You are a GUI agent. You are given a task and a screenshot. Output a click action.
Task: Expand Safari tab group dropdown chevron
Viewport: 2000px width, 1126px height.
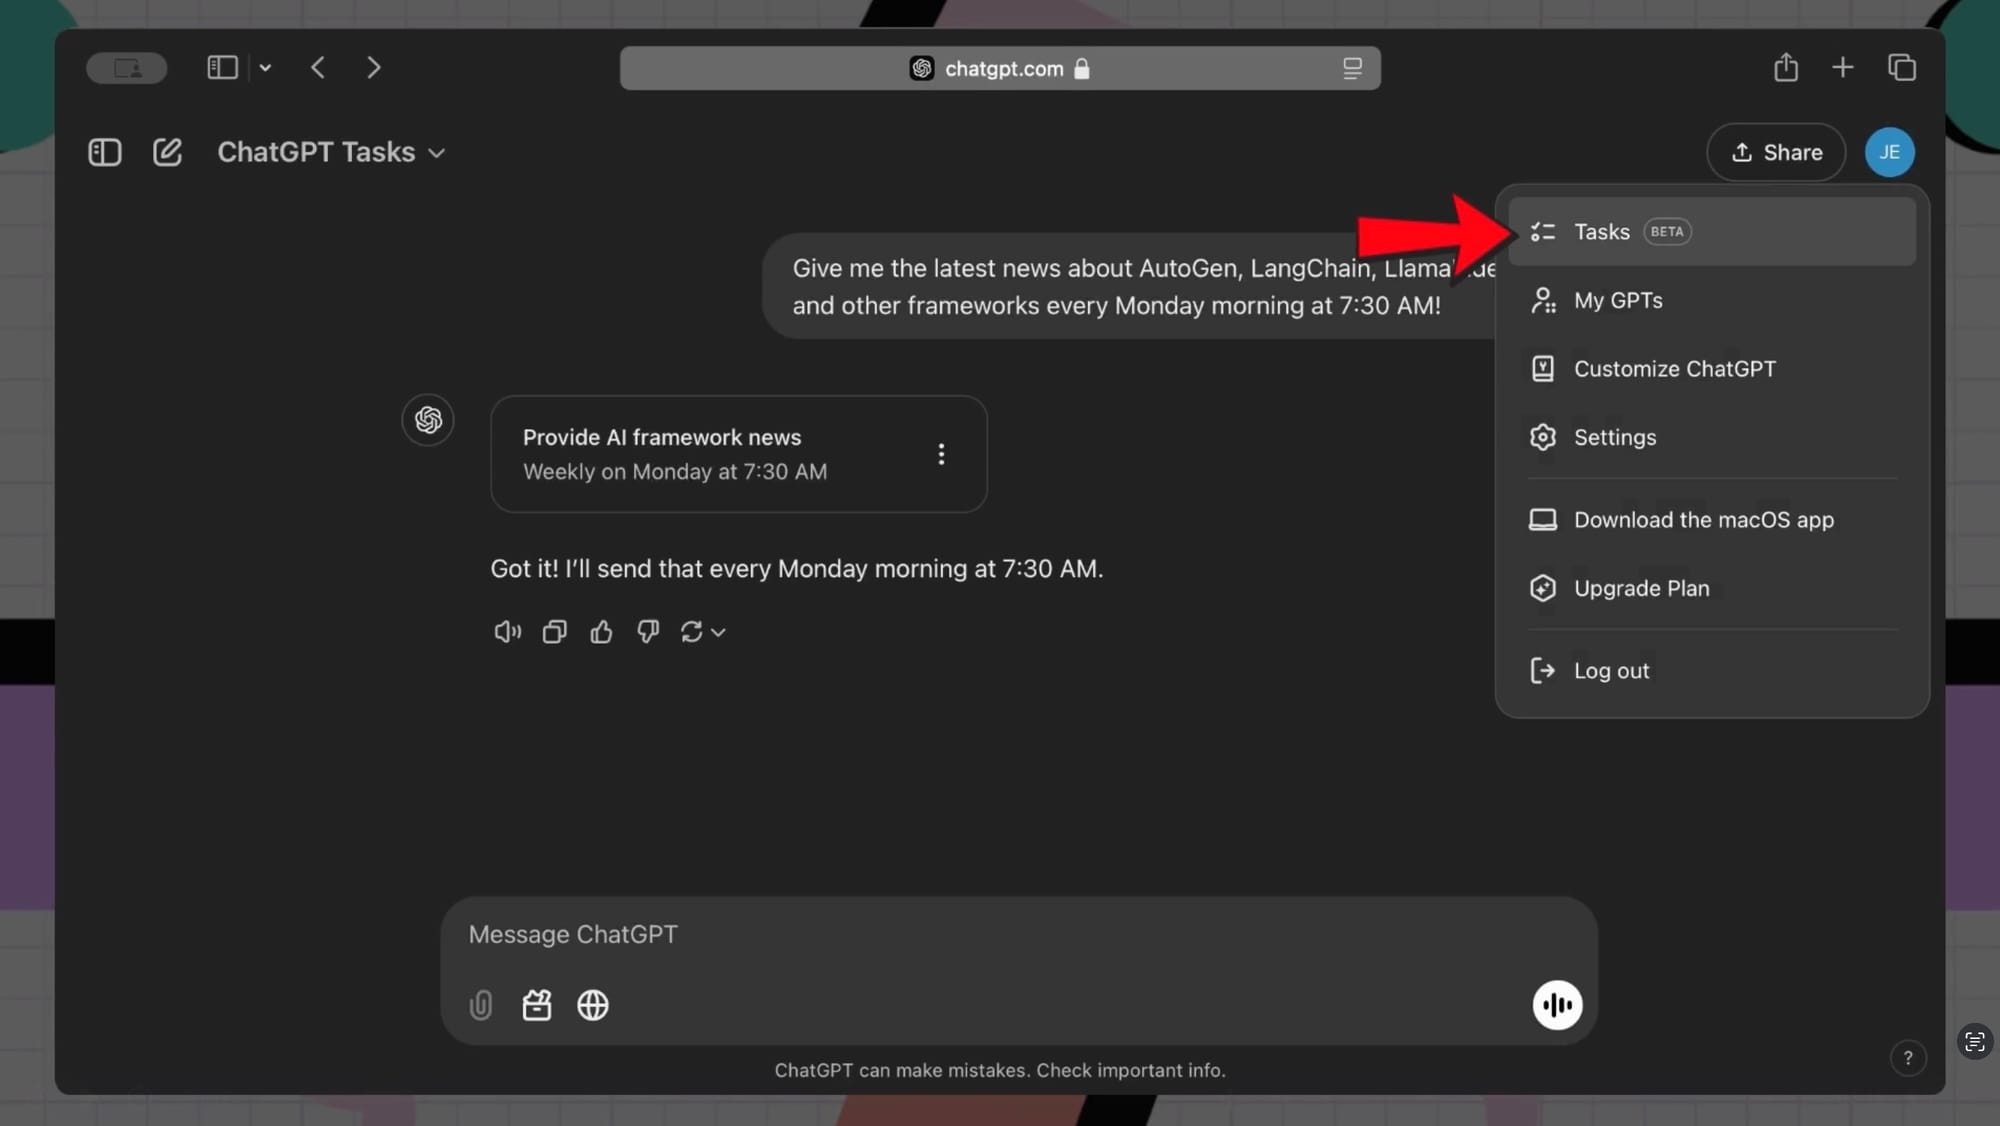265,68
